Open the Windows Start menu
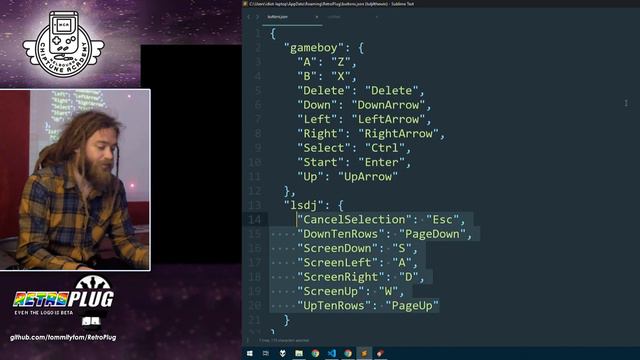The height and width of the screenshot is (360, 640). (249, 353)
